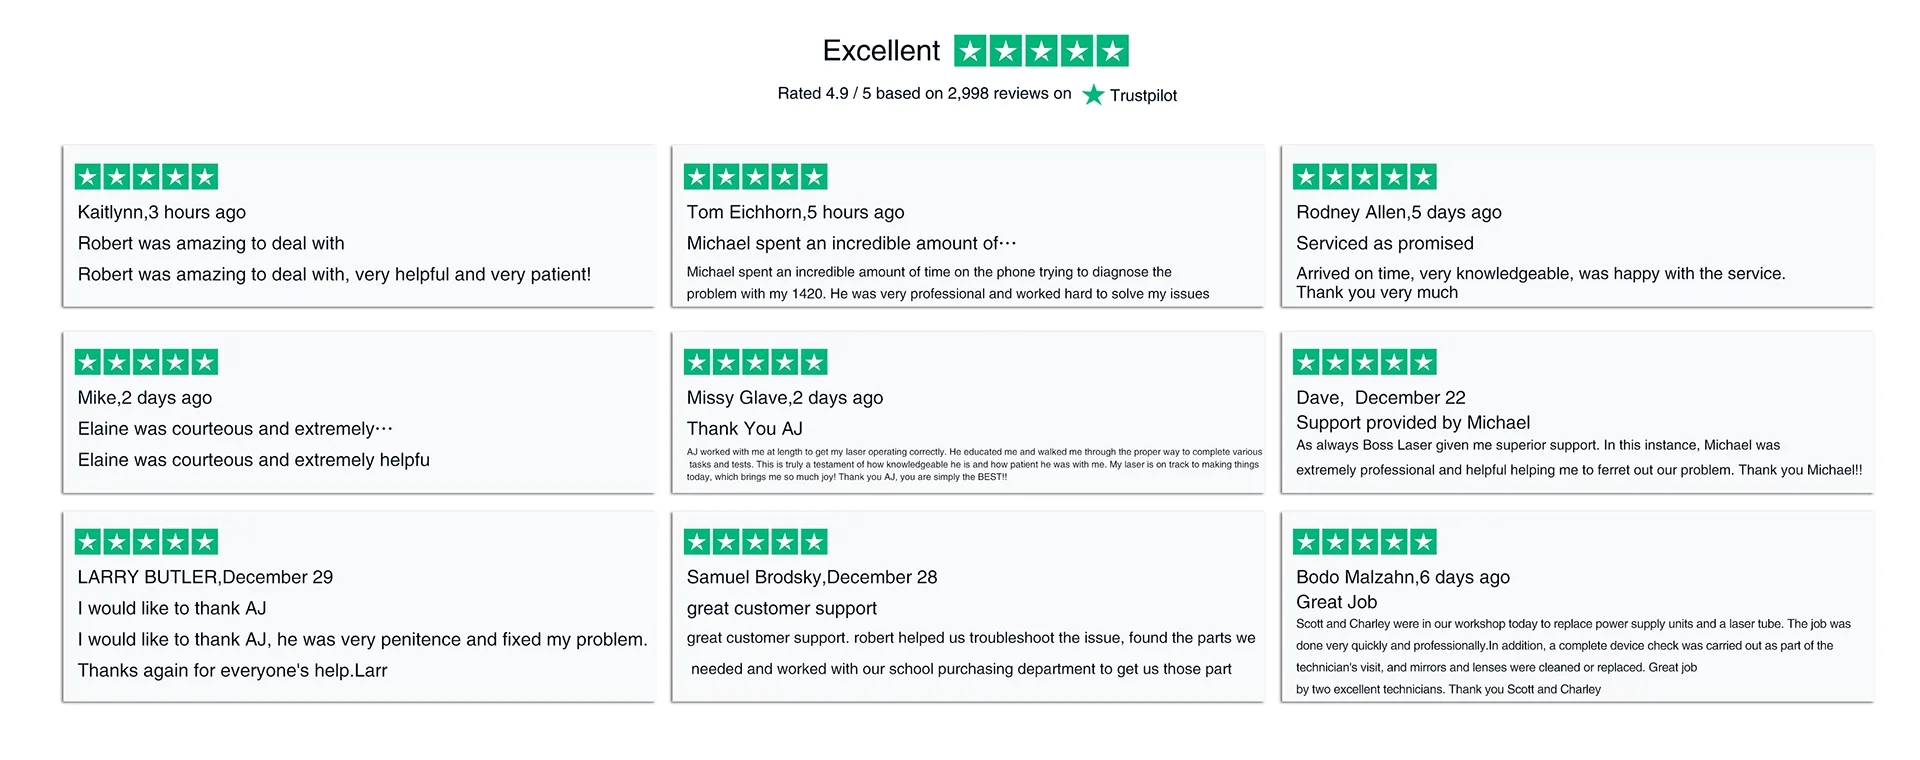Click the star rating on Rodney Allen's review
This screenshot has width=1920, height=760.
[x=1364, y=177]
